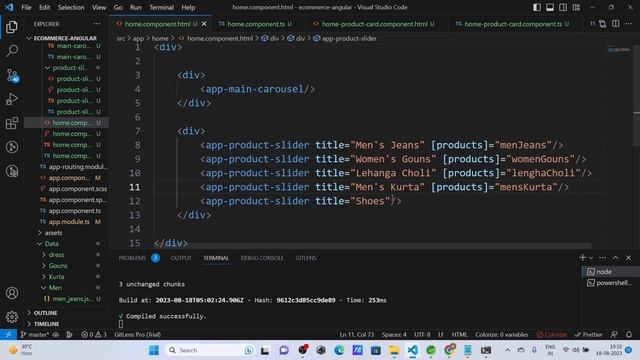Open the Explorer view in activity bar
The height and width of the screenshot is (360, 640).
pyautogui.click(x=12, y=27)
